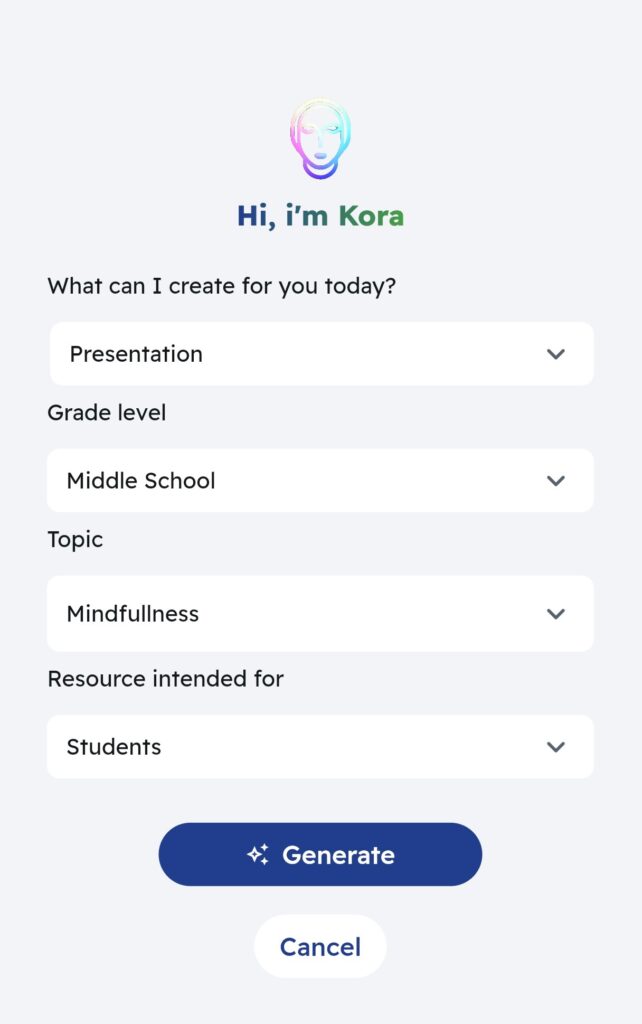Select the Students text in dropdown
The height and width of the screenshot is (1024, 642).
tap(114, 746)
